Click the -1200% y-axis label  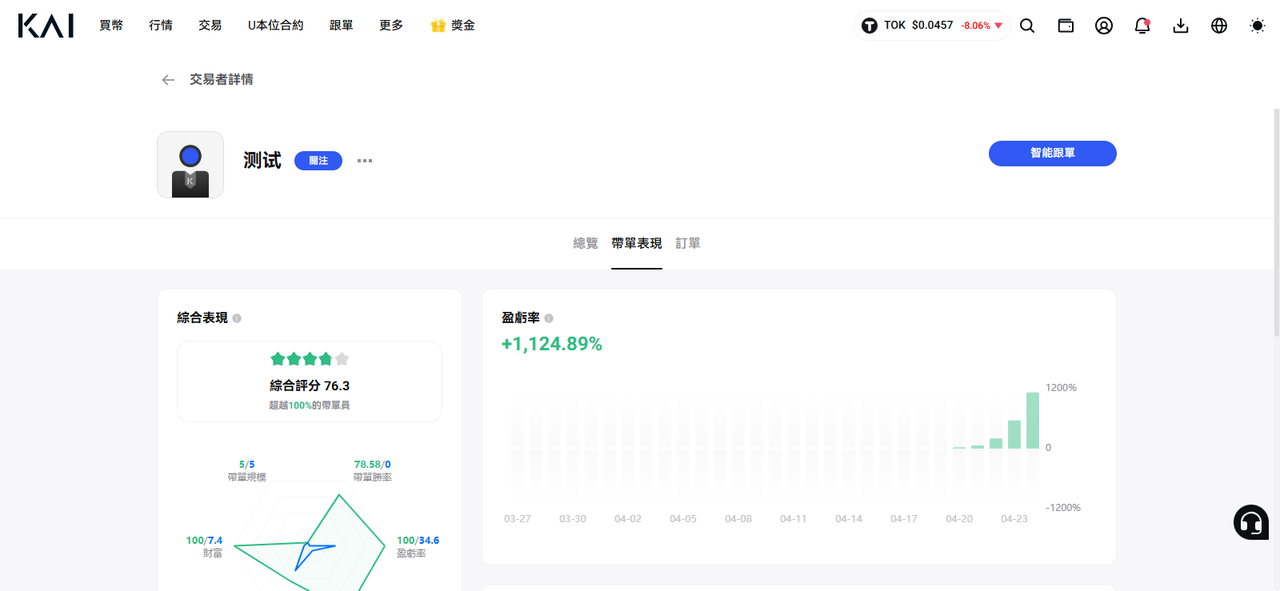tap(1063, 507)
